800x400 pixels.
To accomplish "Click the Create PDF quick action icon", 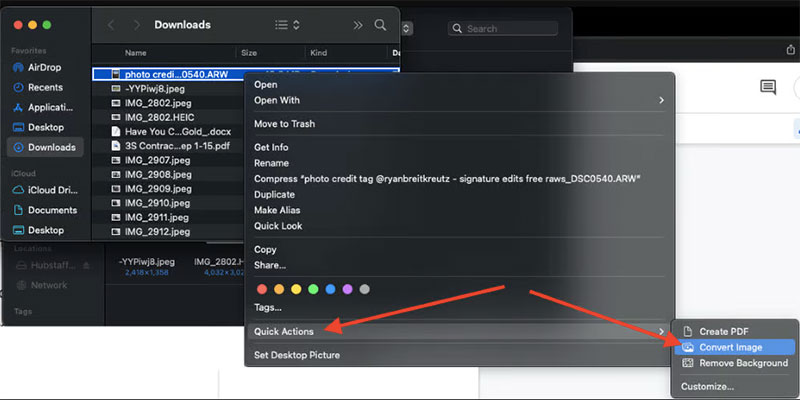I will [688, 331].
